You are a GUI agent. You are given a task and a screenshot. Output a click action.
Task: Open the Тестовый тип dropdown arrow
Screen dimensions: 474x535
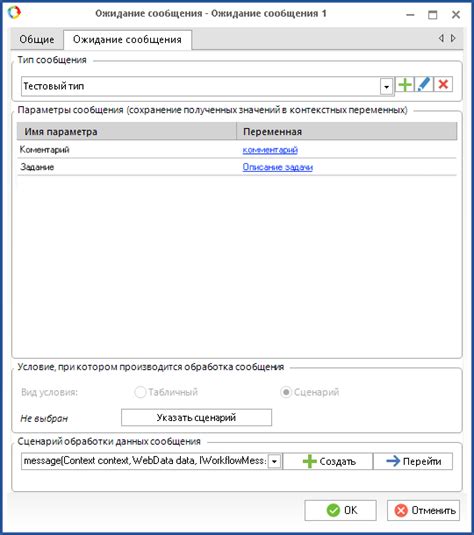(x=386, y=87)
